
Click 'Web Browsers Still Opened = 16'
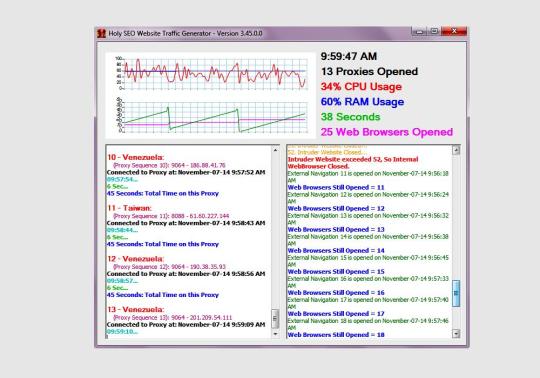(336, 293)
